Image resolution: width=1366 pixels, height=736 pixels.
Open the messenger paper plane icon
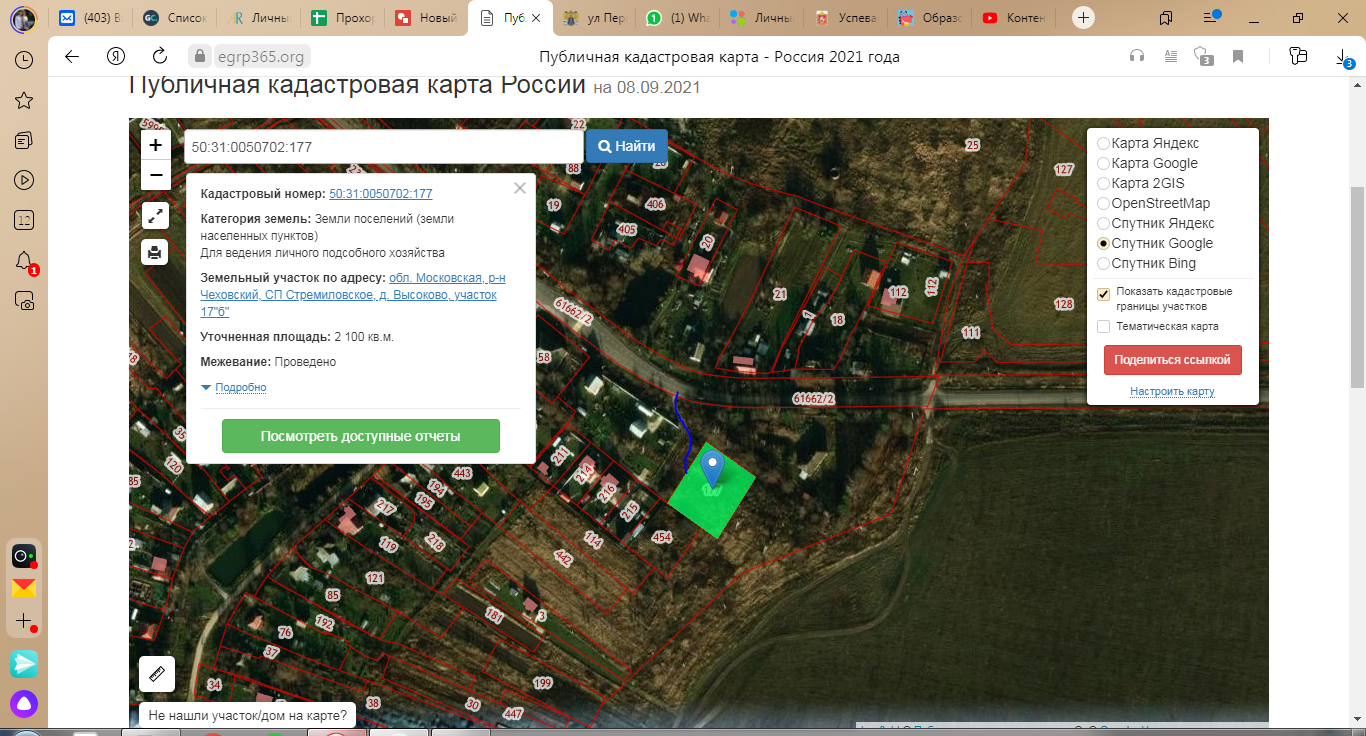click(x=24, y=663)
